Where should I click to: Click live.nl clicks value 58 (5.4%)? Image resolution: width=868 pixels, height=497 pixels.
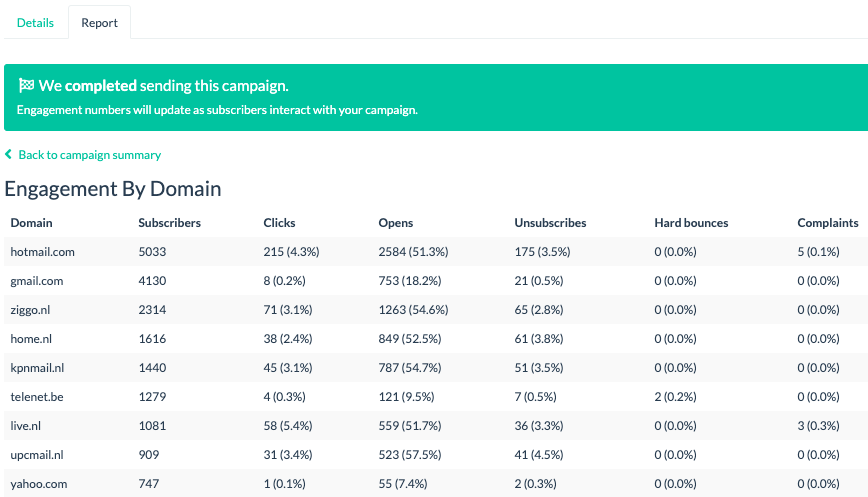click(x=288, y=426)
